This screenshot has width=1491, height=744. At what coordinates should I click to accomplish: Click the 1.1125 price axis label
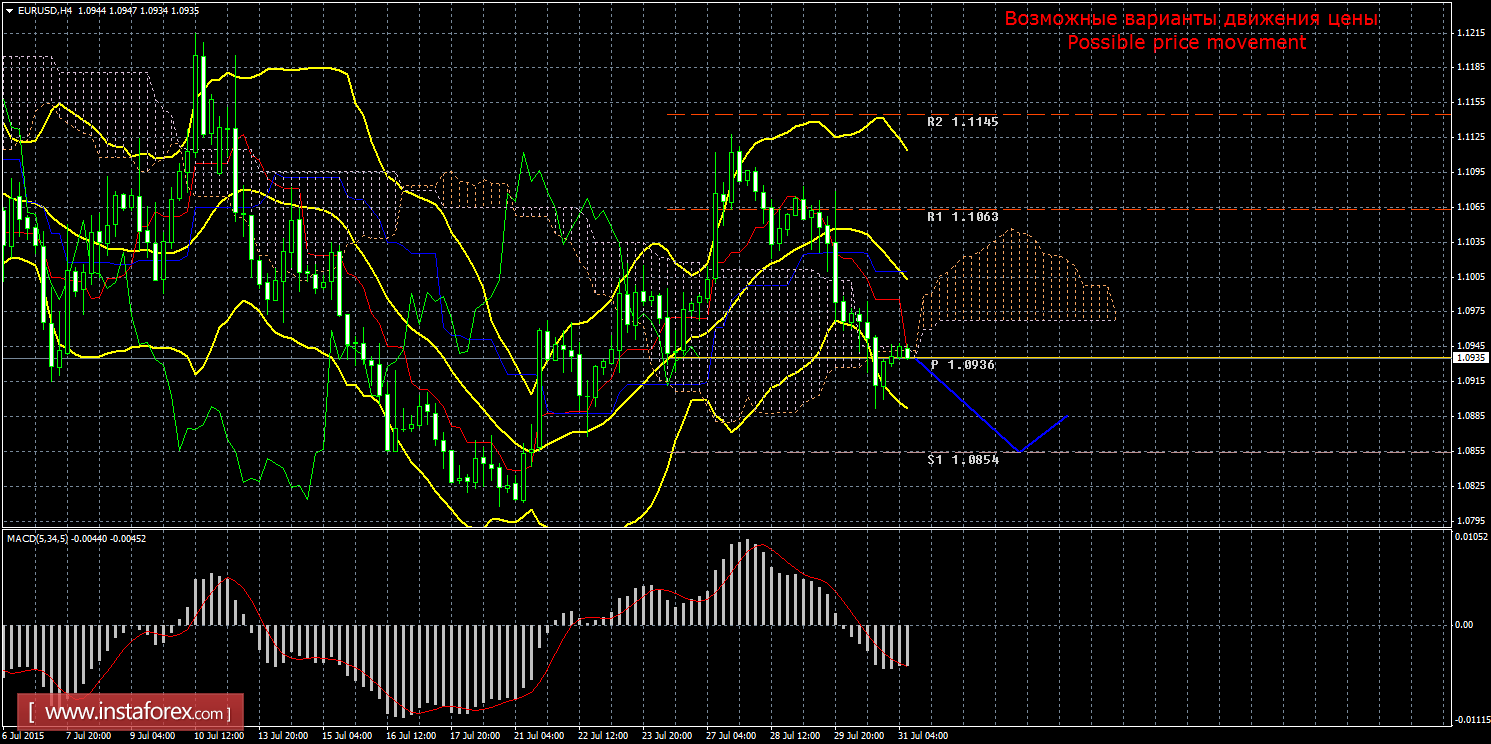click(1469, 137)
